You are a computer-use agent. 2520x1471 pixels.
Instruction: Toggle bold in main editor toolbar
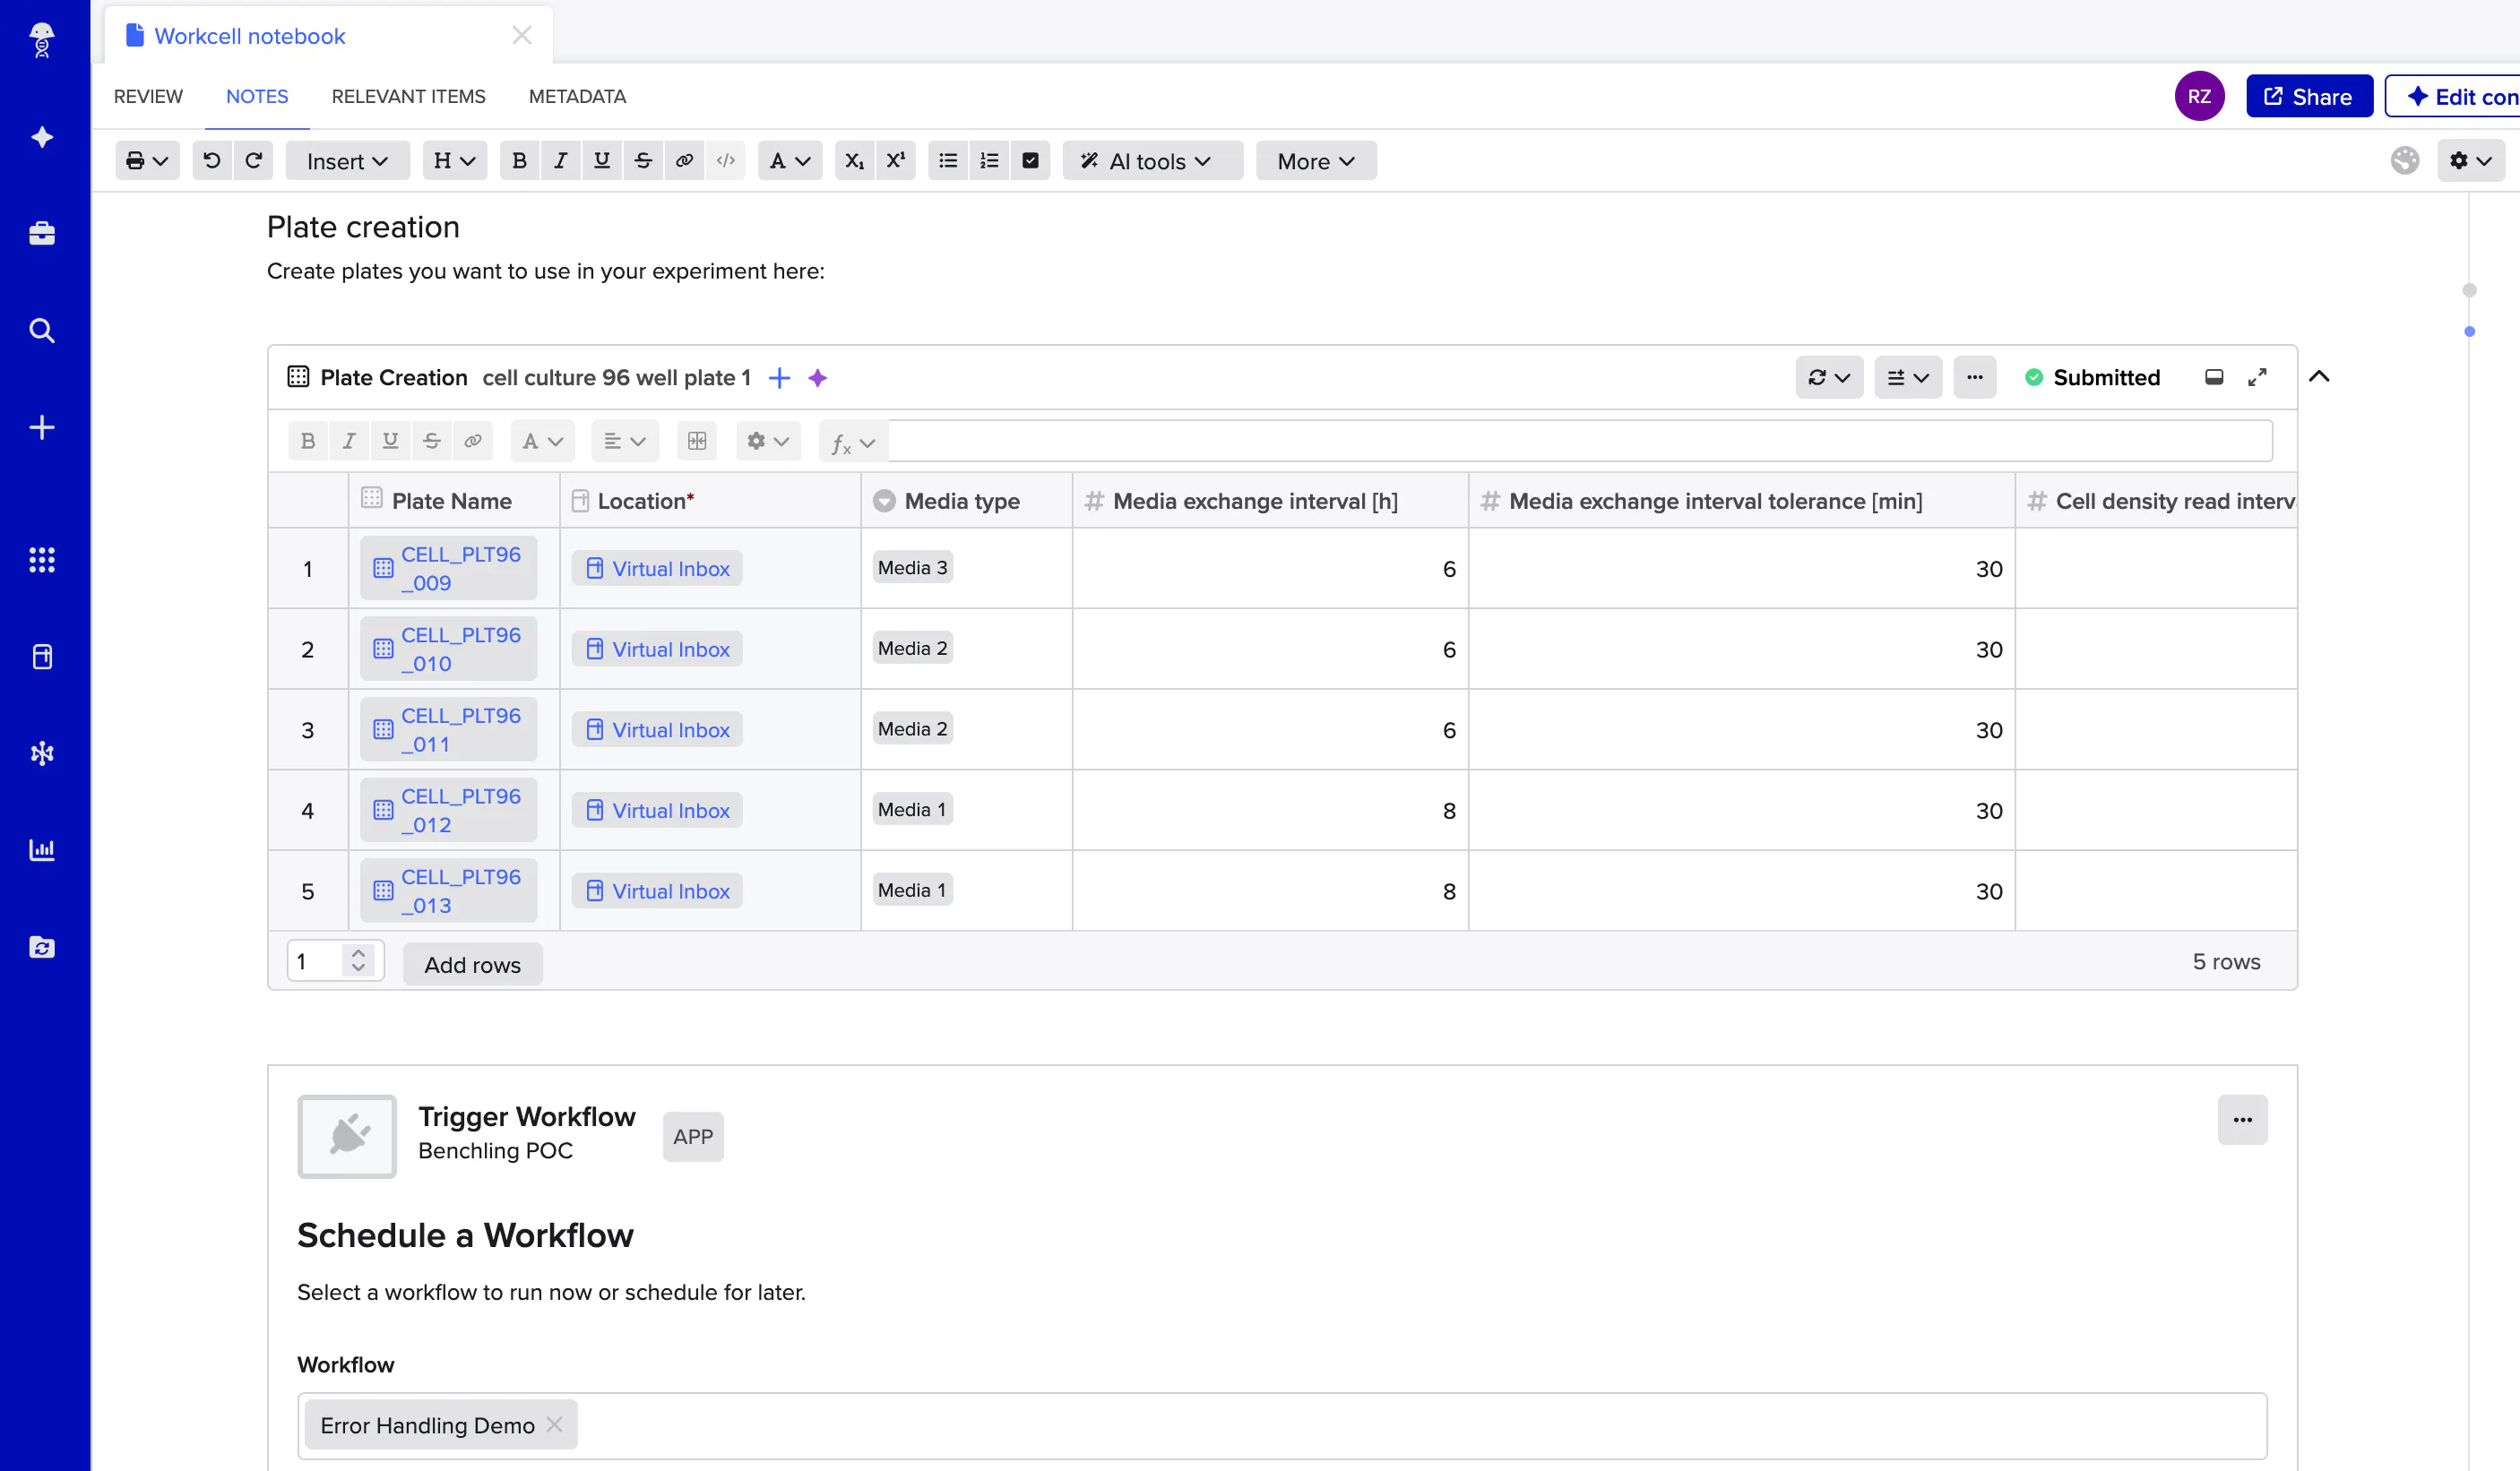519,160
